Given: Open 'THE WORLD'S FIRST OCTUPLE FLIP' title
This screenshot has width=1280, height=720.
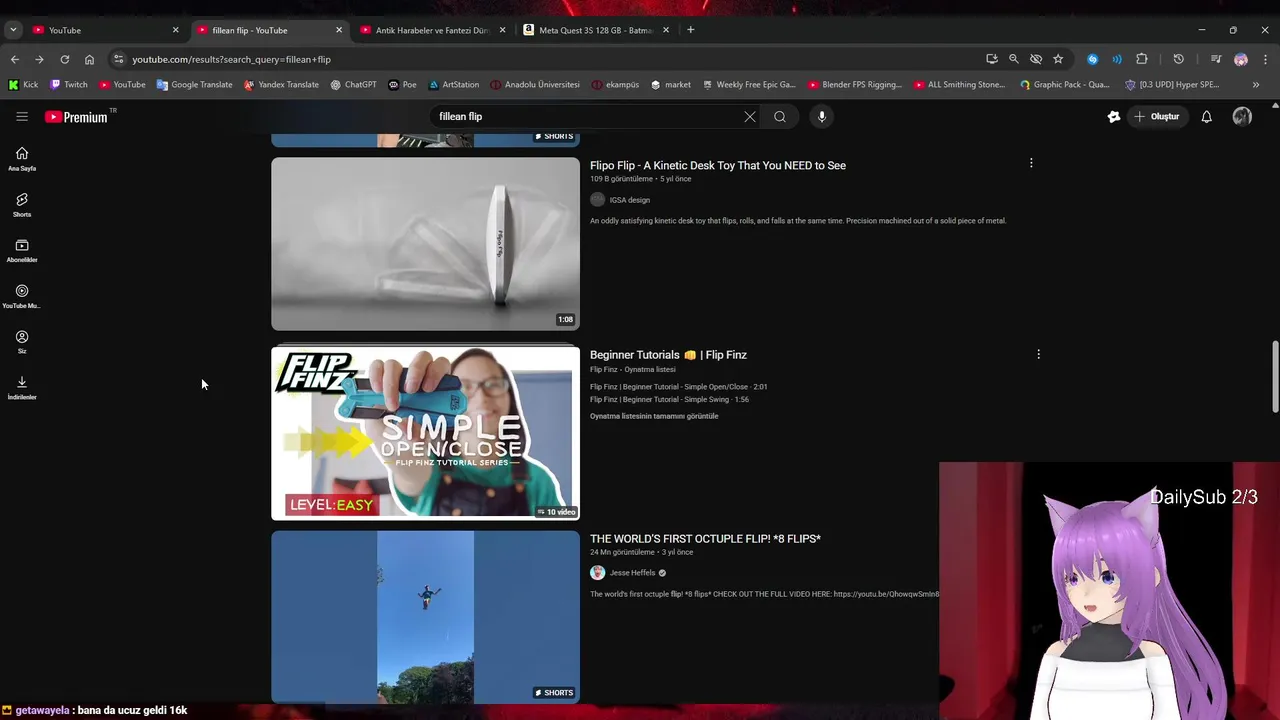Looking at the screenshot, I should pyautogui.click(x=705, y=539).
